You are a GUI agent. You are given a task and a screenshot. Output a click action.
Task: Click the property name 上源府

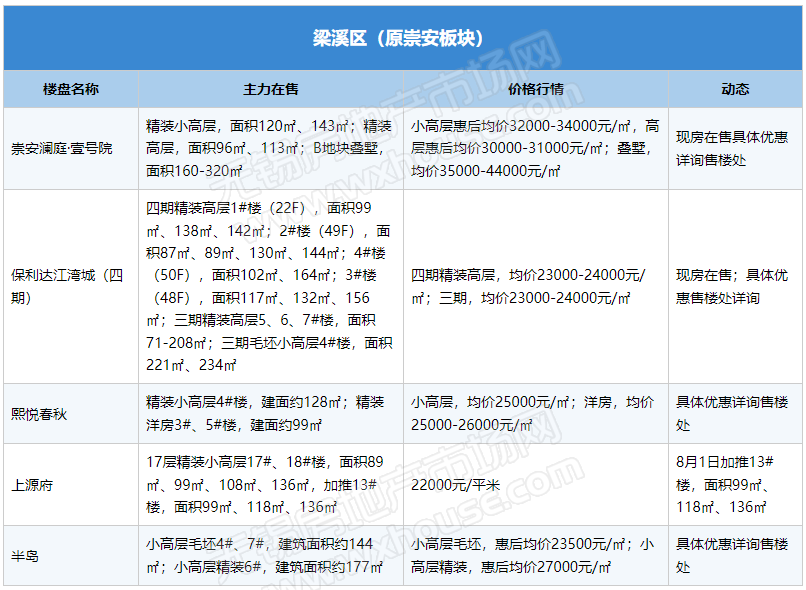[x=32, y=485]
